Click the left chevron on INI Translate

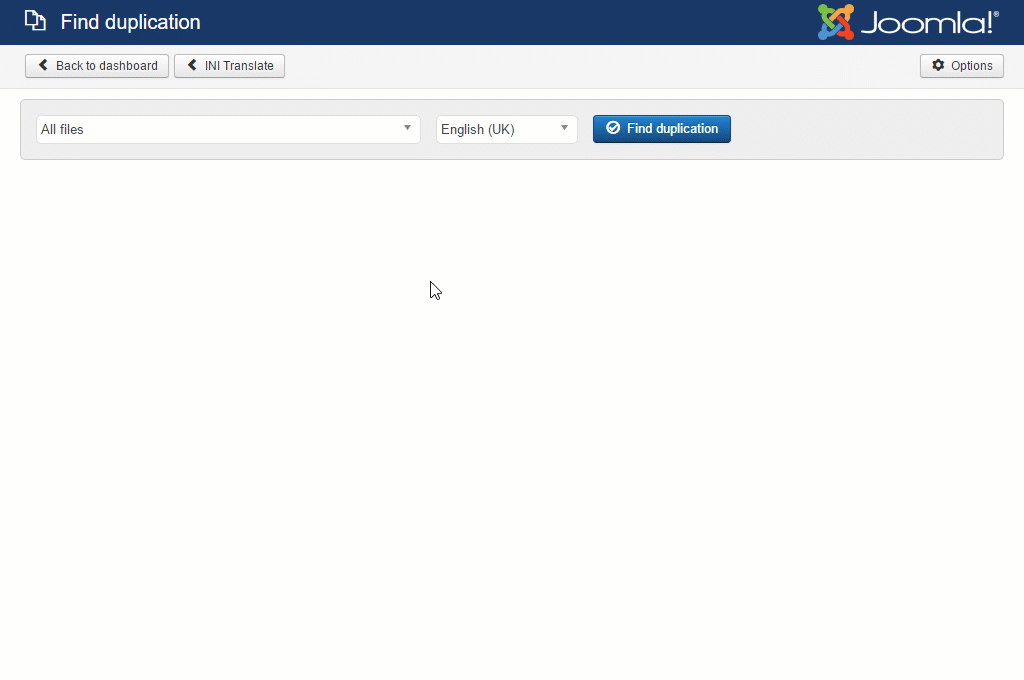coord(192,65)
